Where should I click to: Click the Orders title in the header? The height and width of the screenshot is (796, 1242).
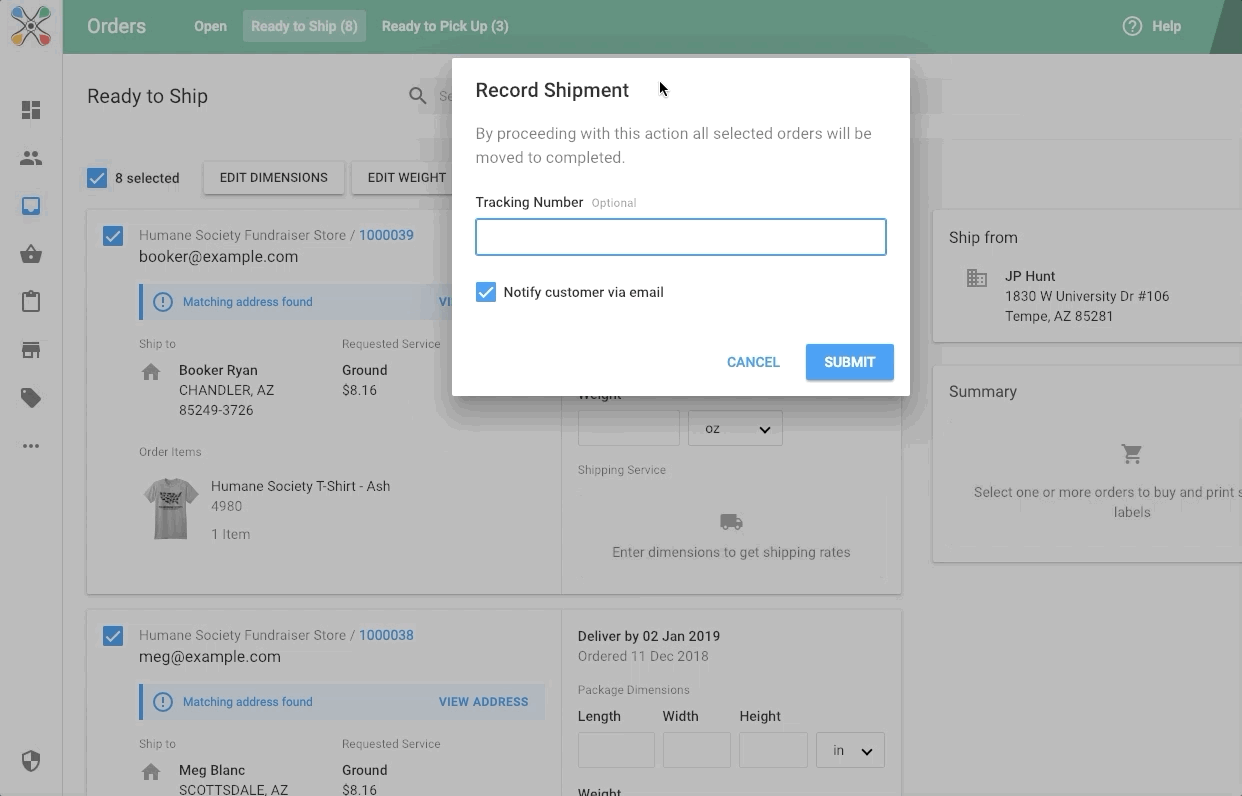(x=117, y=26)
